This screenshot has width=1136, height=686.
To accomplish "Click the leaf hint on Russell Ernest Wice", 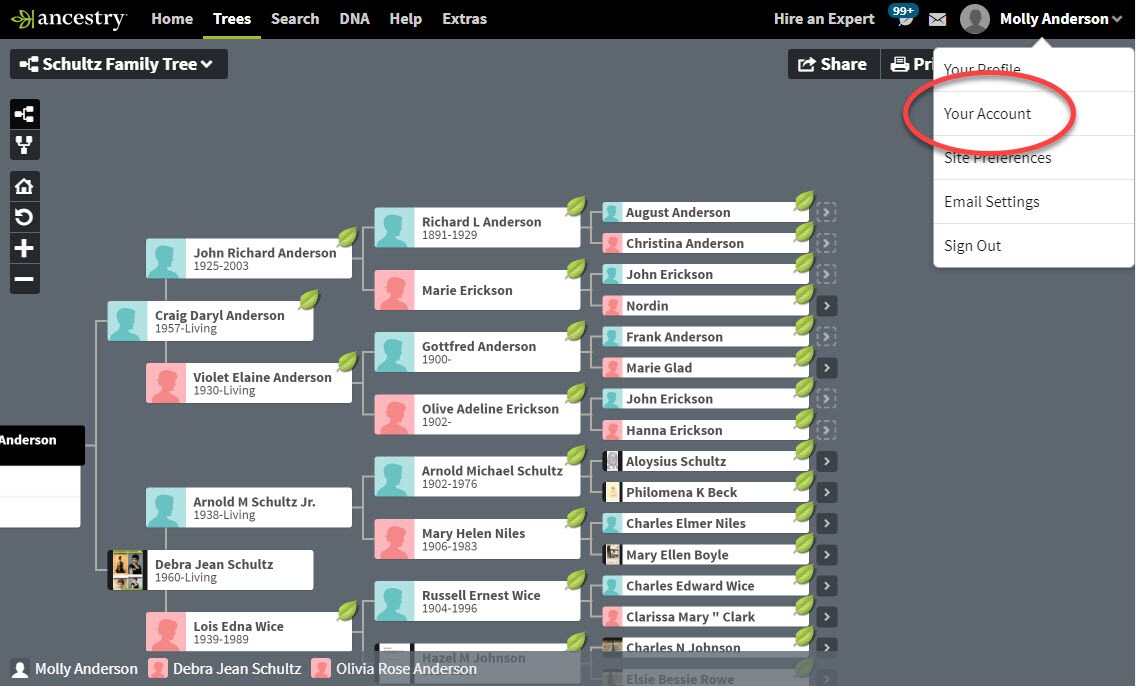I will point(576,580).
